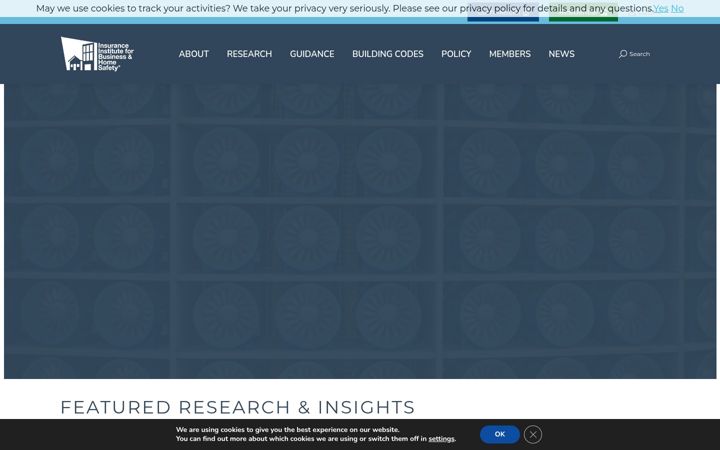Open the BUILDING CODES menu
720x450 pixels.
click(x=388, y=54)
